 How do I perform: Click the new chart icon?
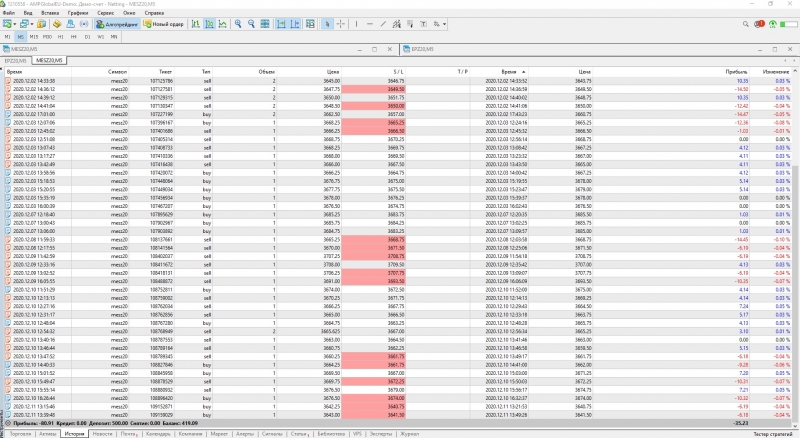point(7,24)
